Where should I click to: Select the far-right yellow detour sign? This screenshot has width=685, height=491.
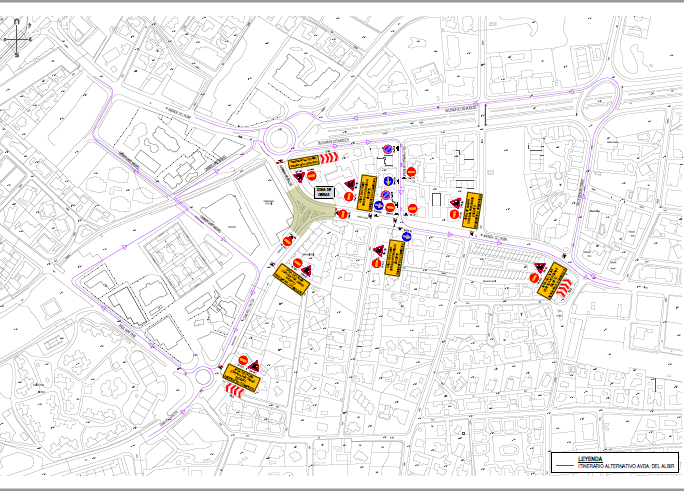(550, 281)
